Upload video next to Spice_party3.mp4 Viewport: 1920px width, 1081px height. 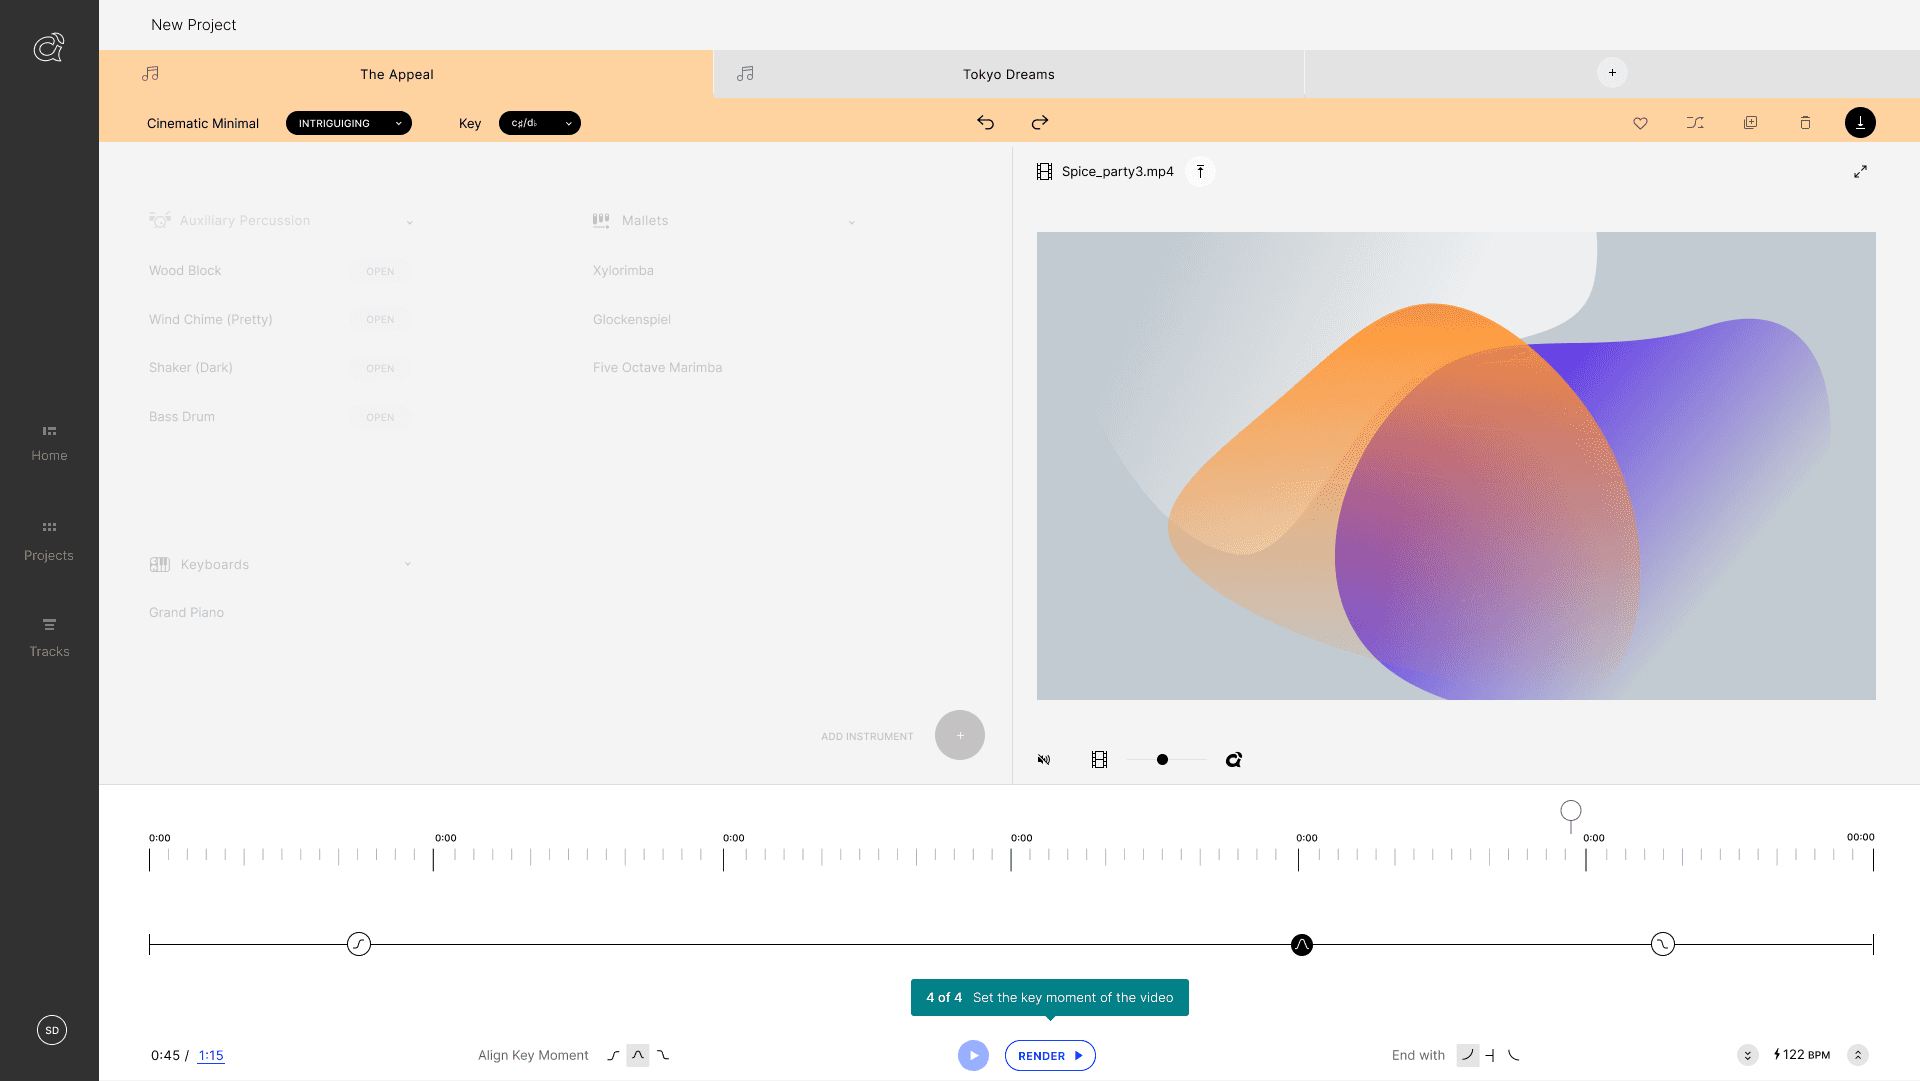point(1200,172)
